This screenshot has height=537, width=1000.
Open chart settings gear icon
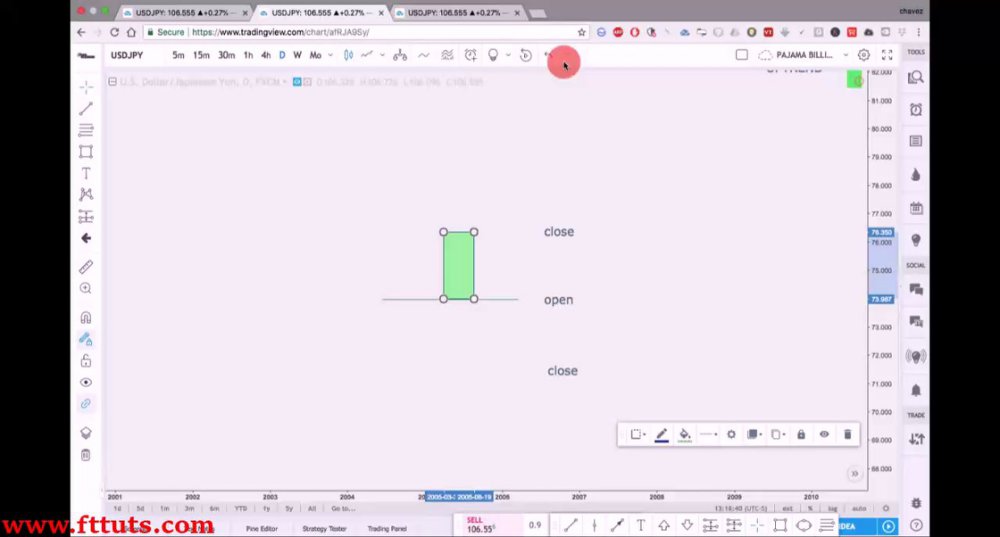[x=864, y=55]
